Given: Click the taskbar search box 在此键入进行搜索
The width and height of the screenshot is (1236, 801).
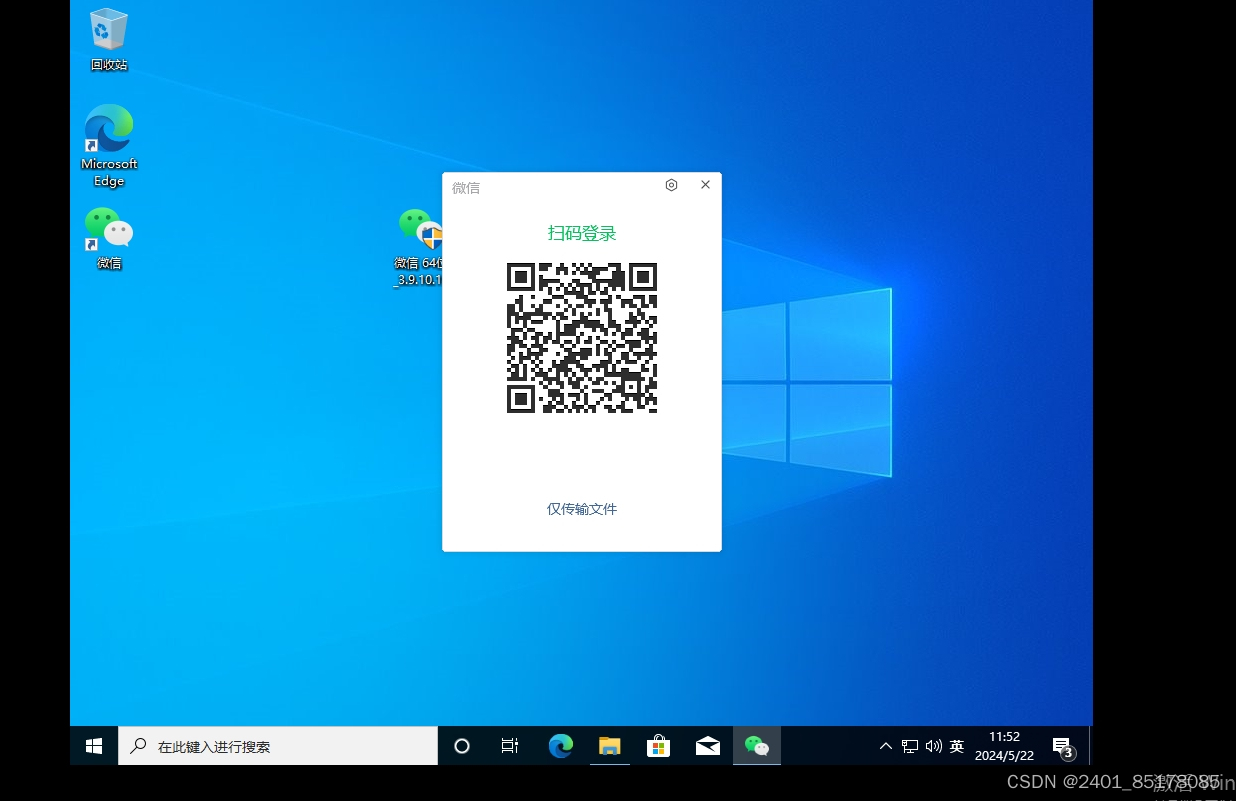Looking at the screenshot, I should (x=278, y=746).
